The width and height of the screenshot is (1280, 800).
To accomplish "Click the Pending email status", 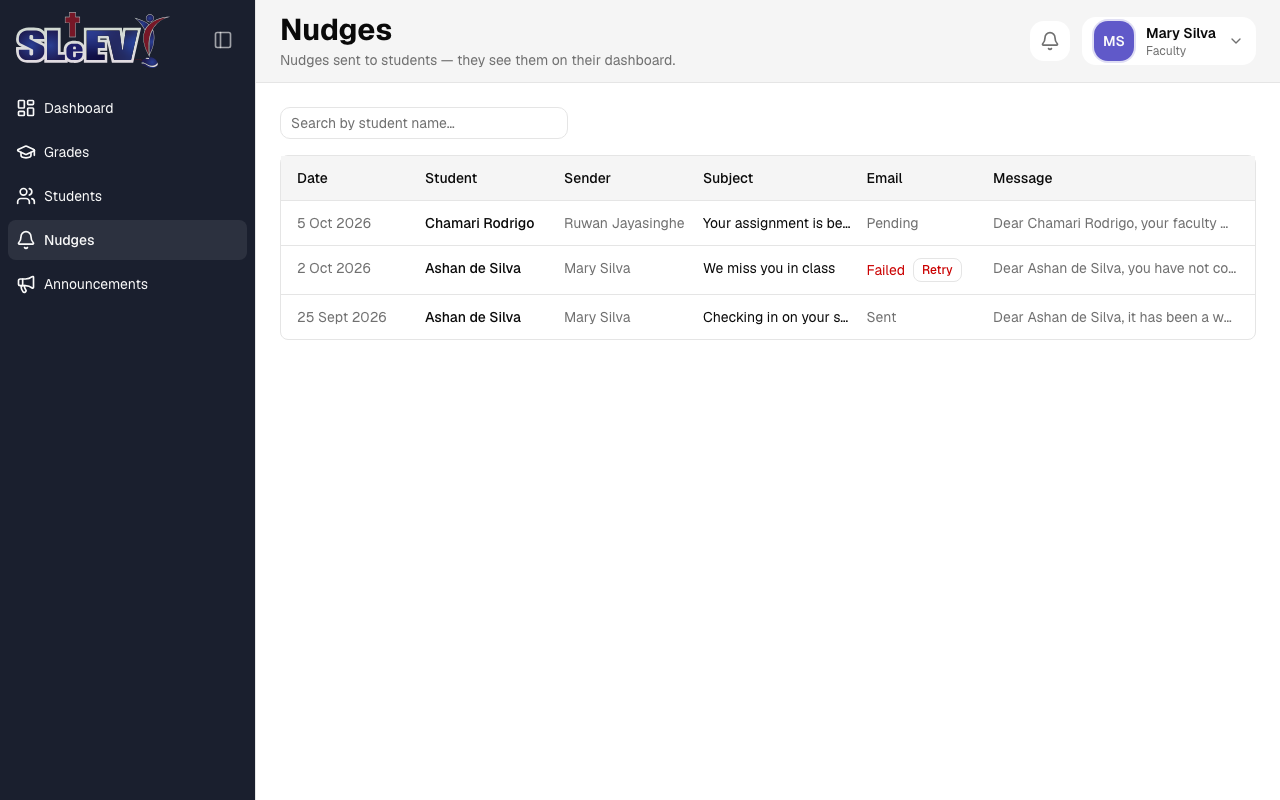I will pyautogui.click(x=892, y=223).
